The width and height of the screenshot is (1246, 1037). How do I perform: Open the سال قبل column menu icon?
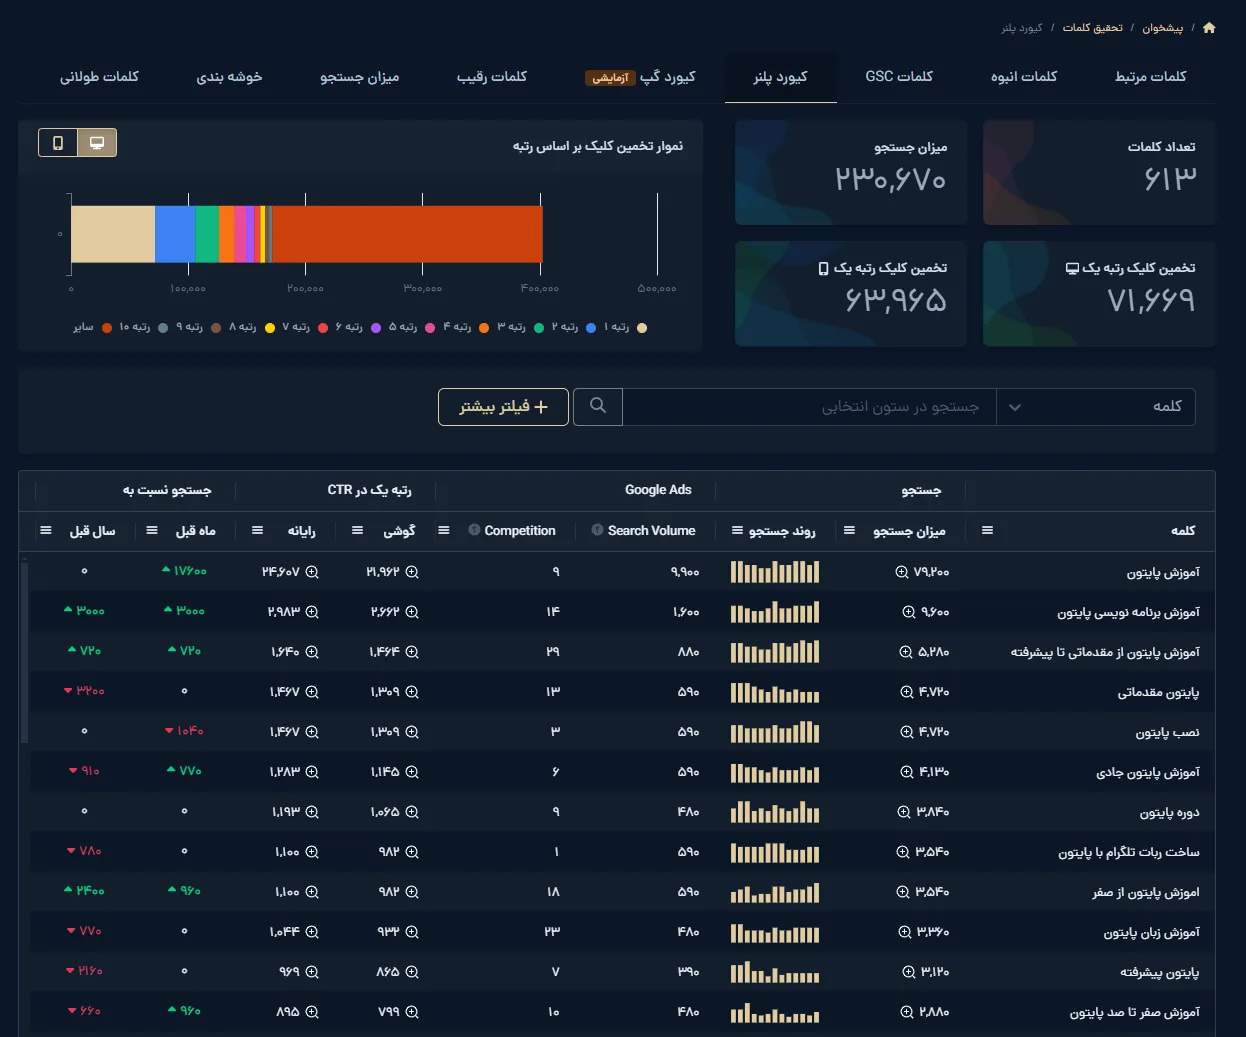pyautogui.click(x=46, y=530)
